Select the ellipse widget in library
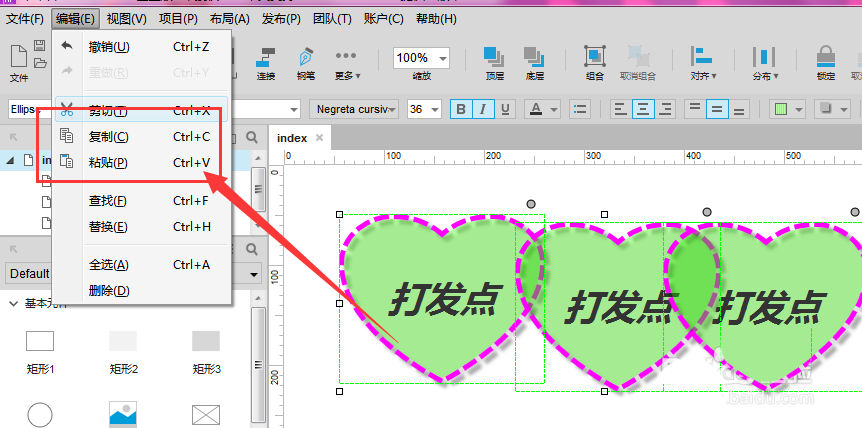The height and width of the screenshot is (428, 862). pos(40,415)
